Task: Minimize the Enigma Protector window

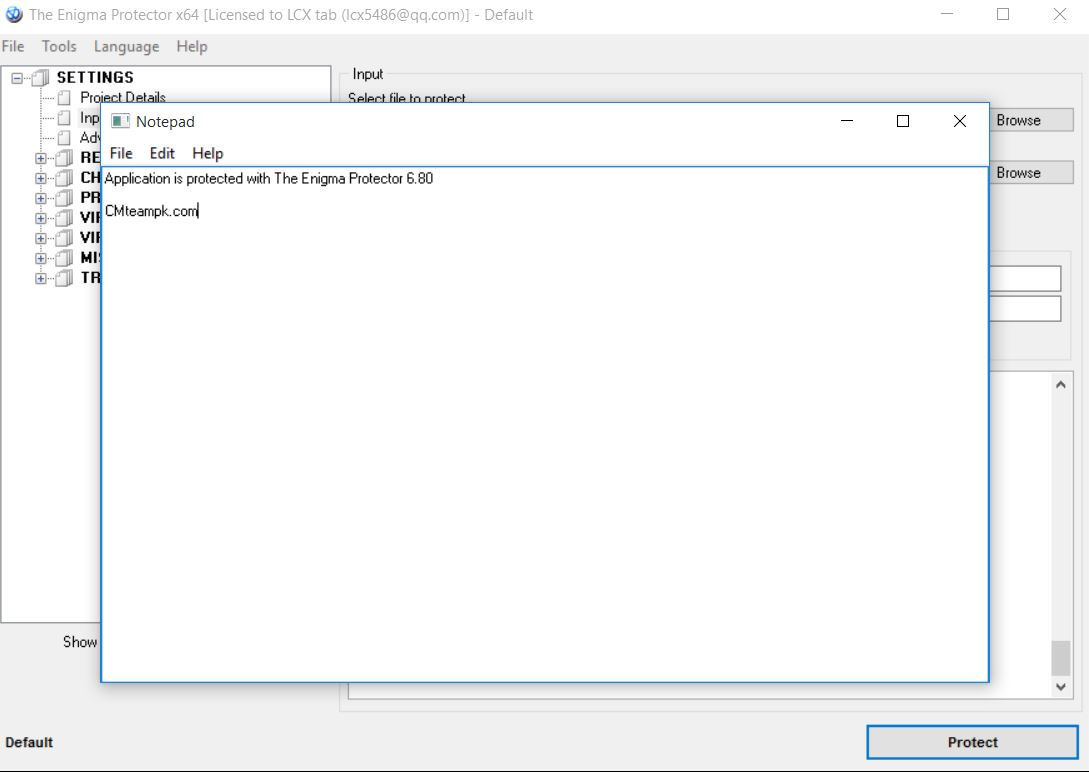Action: click(947, 14)
